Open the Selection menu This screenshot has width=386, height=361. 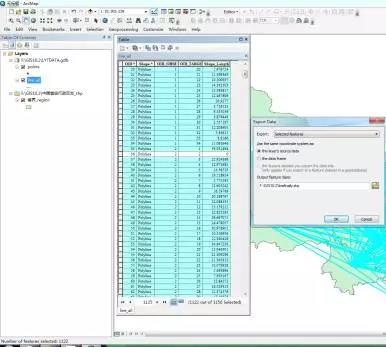(95, 29)
